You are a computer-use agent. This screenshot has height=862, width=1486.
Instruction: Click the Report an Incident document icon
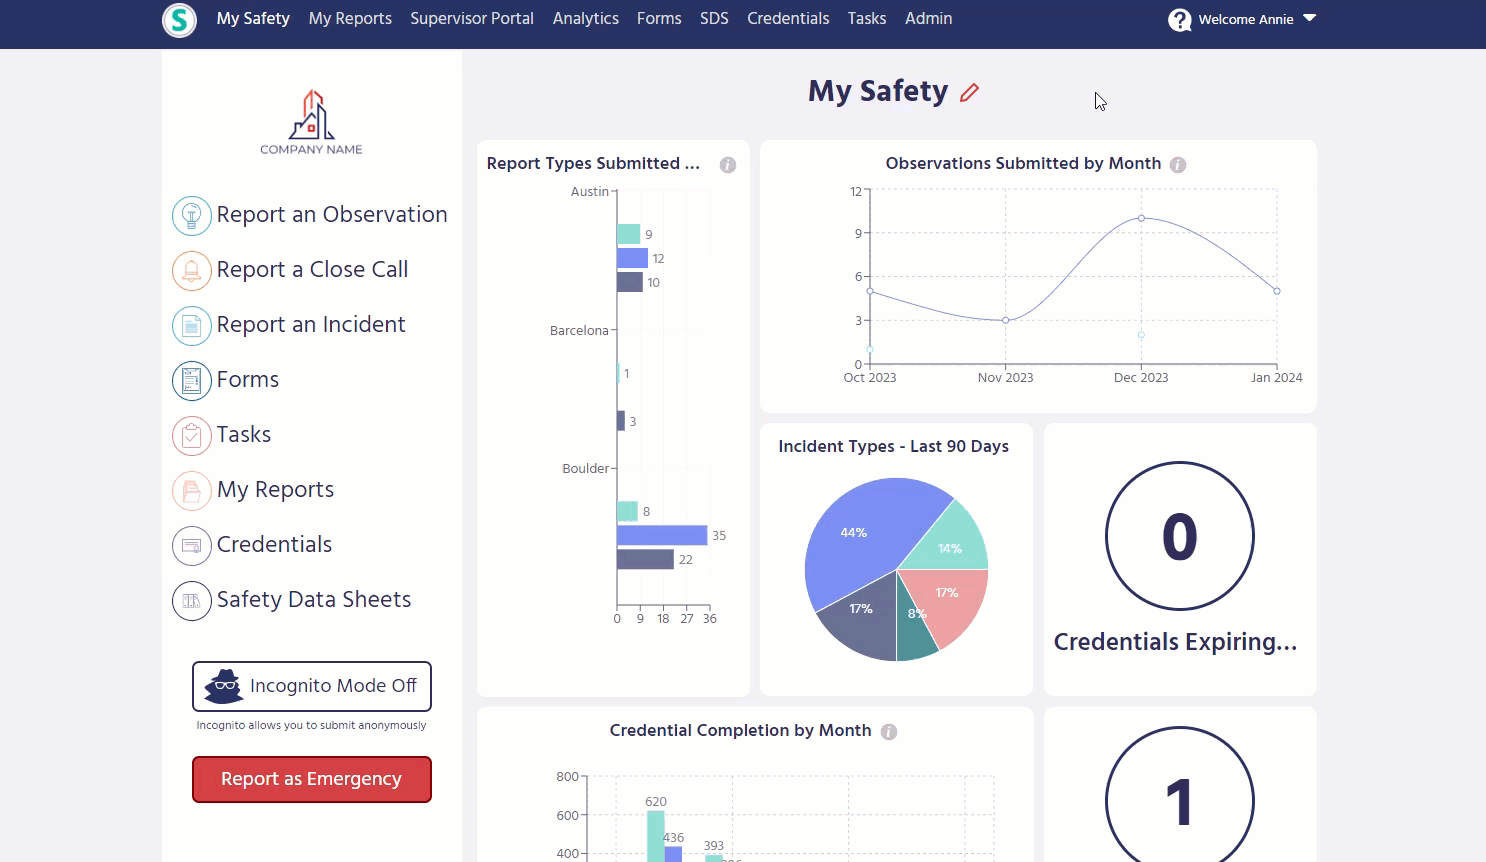click(x=191, y=325)
